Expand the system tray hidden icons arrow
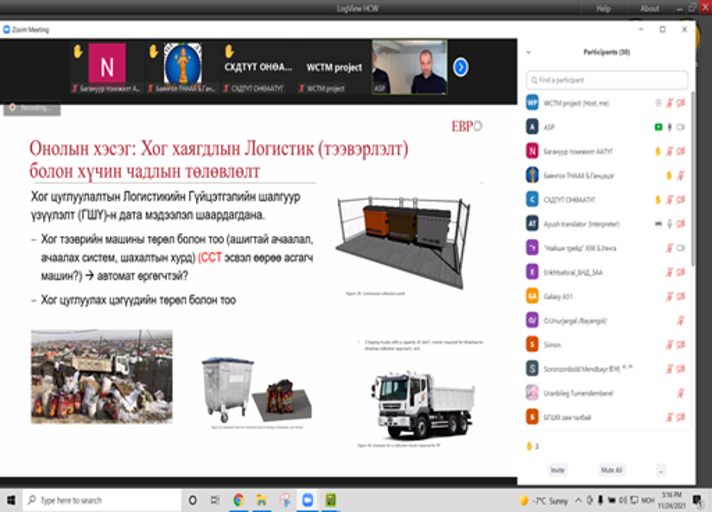 581,499
